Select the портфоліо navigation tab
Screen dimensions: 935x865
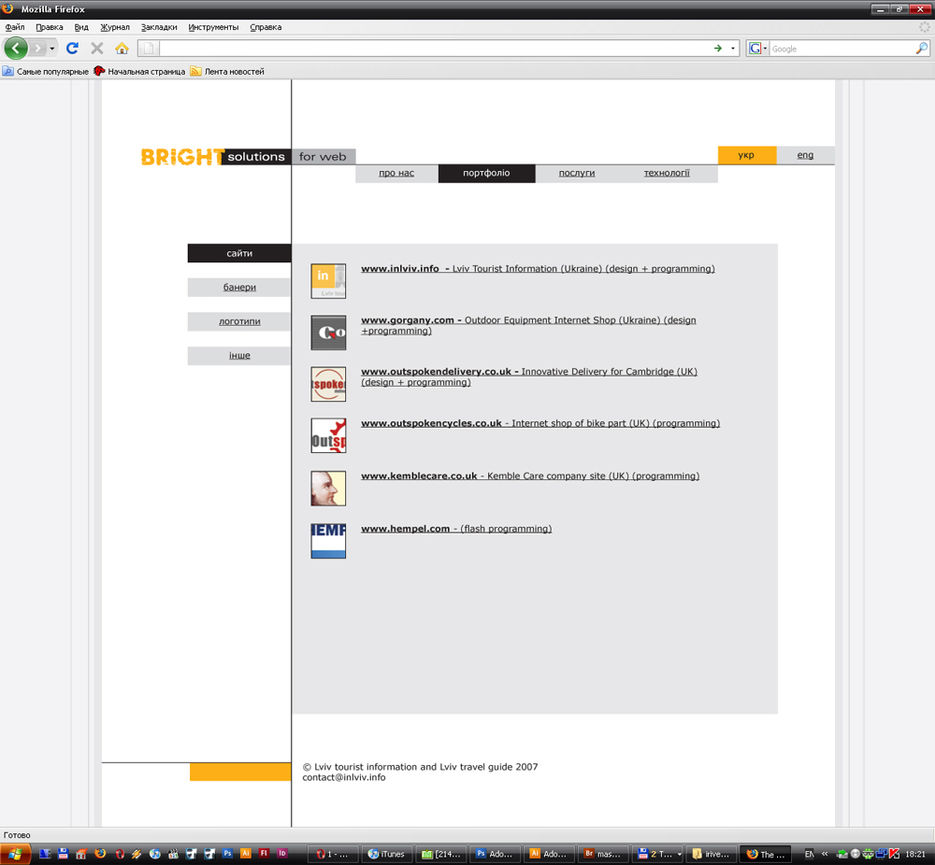(x=486, y=173)
